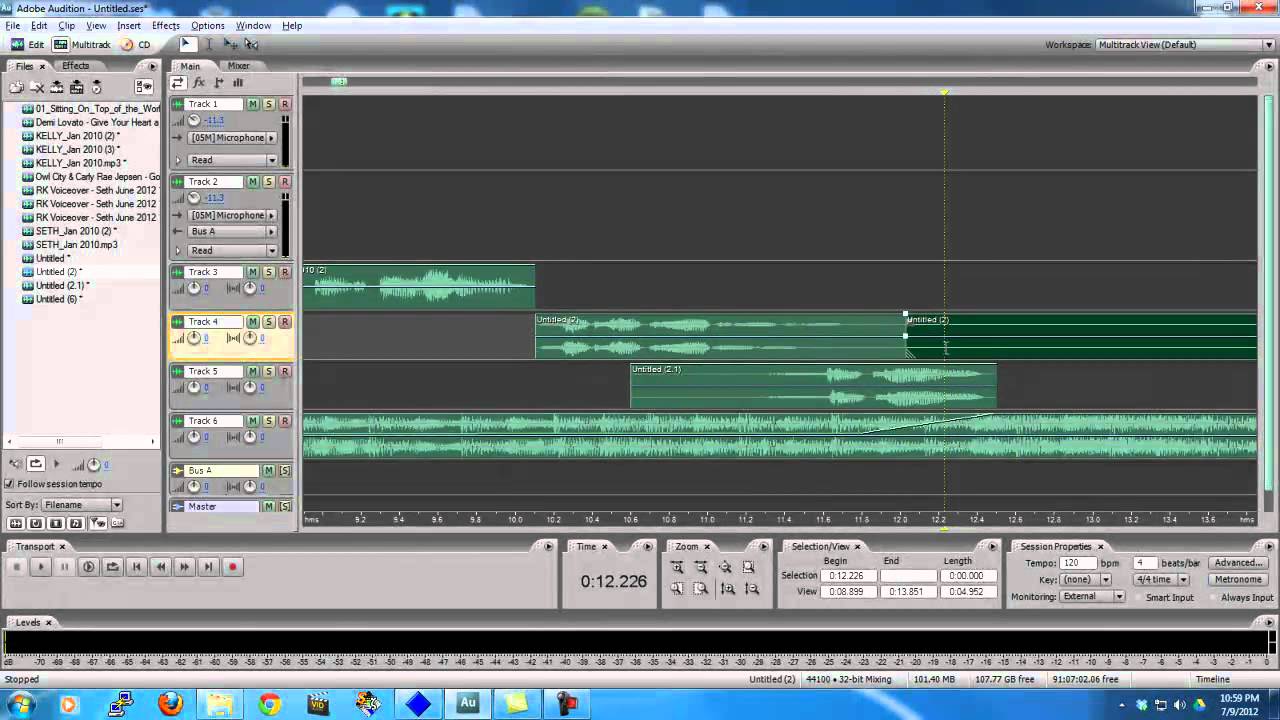1280x720 pixels.
Task: Switch to CD view
Action: point(136,45)
